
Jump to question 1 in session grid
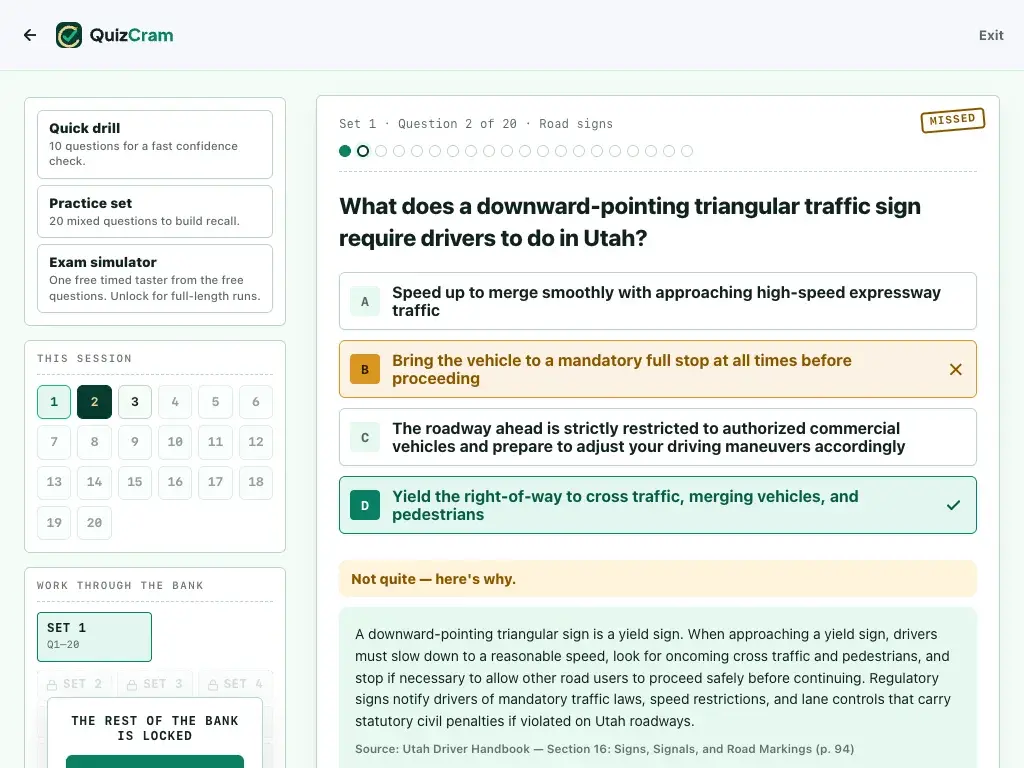click(x=54, y=402)
